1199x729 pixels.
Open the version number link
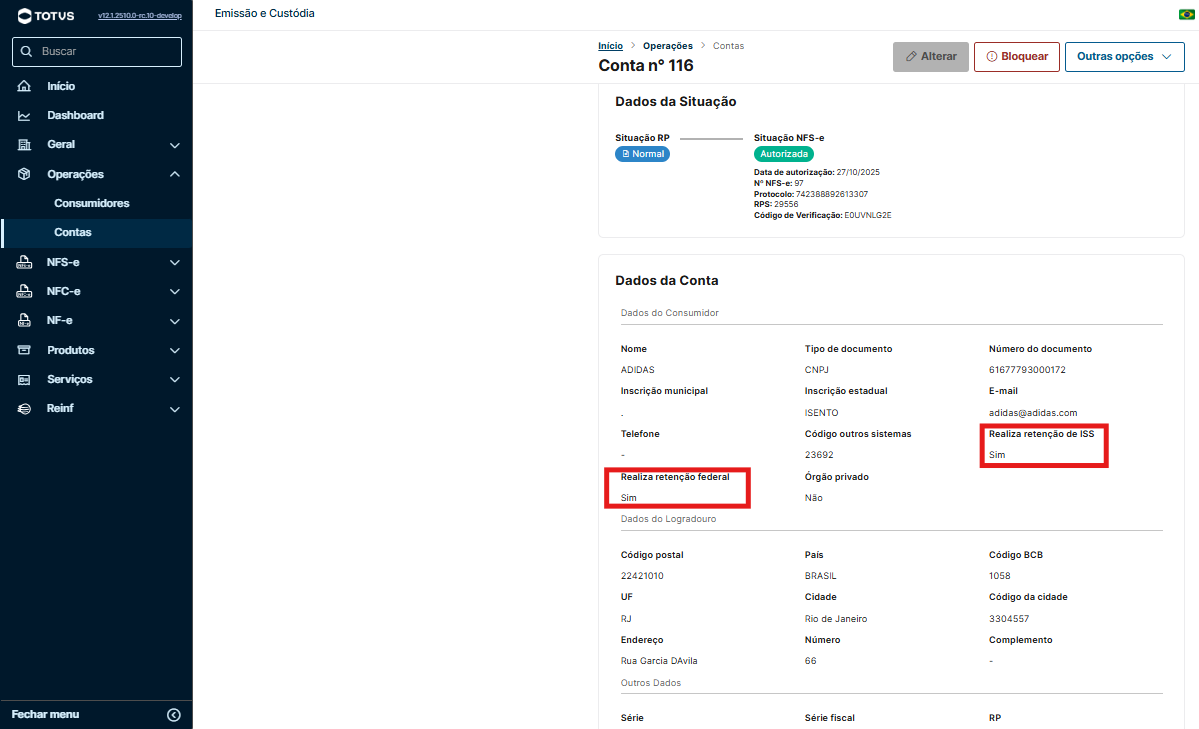[x=139, y=16]
